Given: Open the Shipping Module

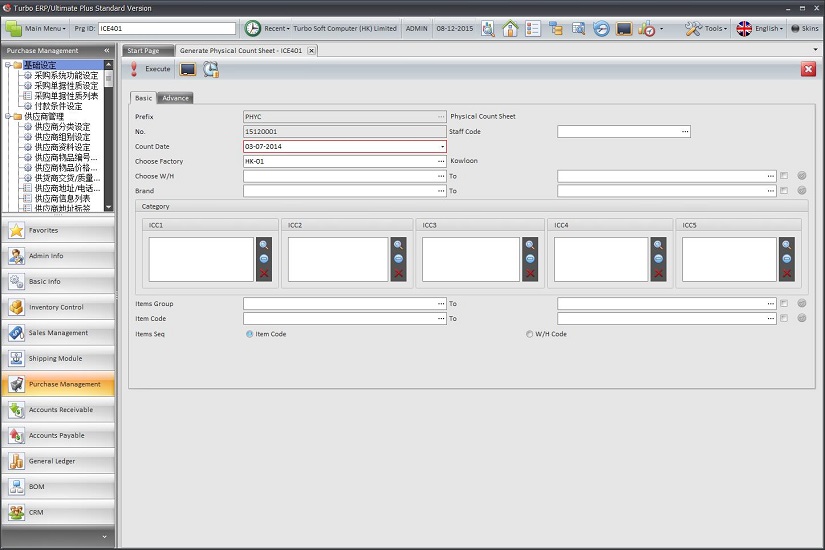Looking at the screenshot, I should coord(58,359).
